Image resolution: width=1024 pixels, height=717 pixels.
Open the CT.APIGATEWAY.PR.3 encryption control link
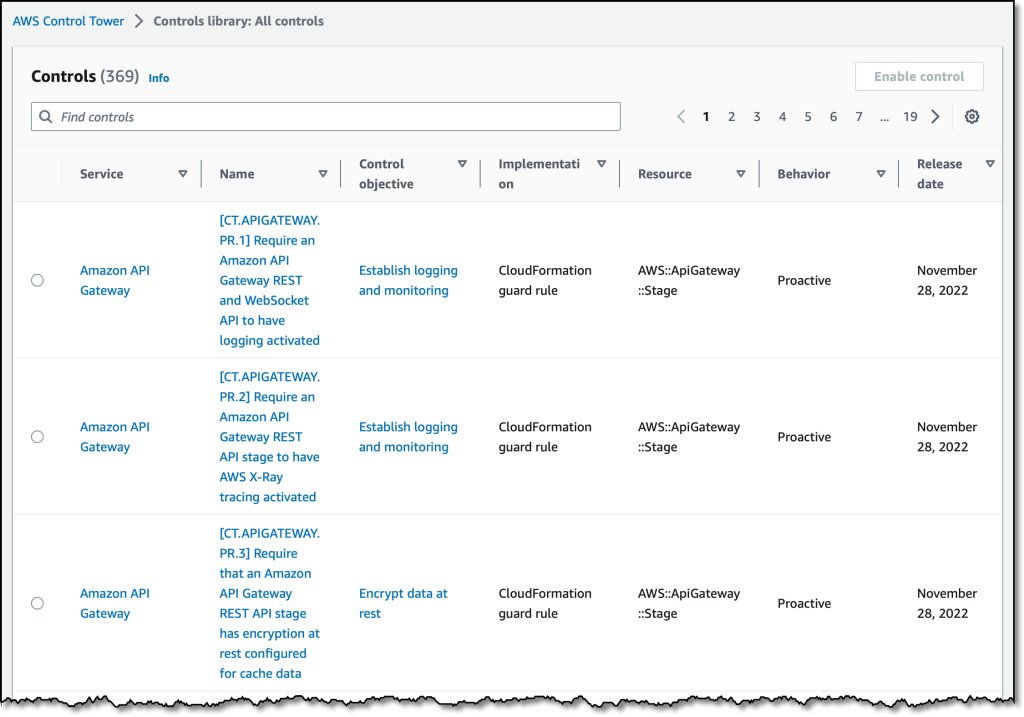click(270, 603)
